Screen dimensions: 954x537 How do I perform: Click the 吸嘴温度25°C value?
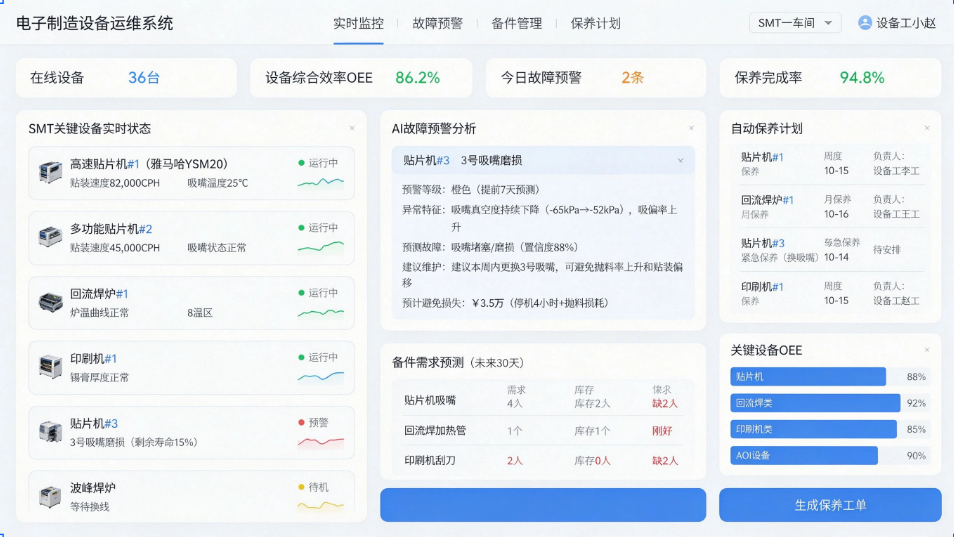(218, 183)
